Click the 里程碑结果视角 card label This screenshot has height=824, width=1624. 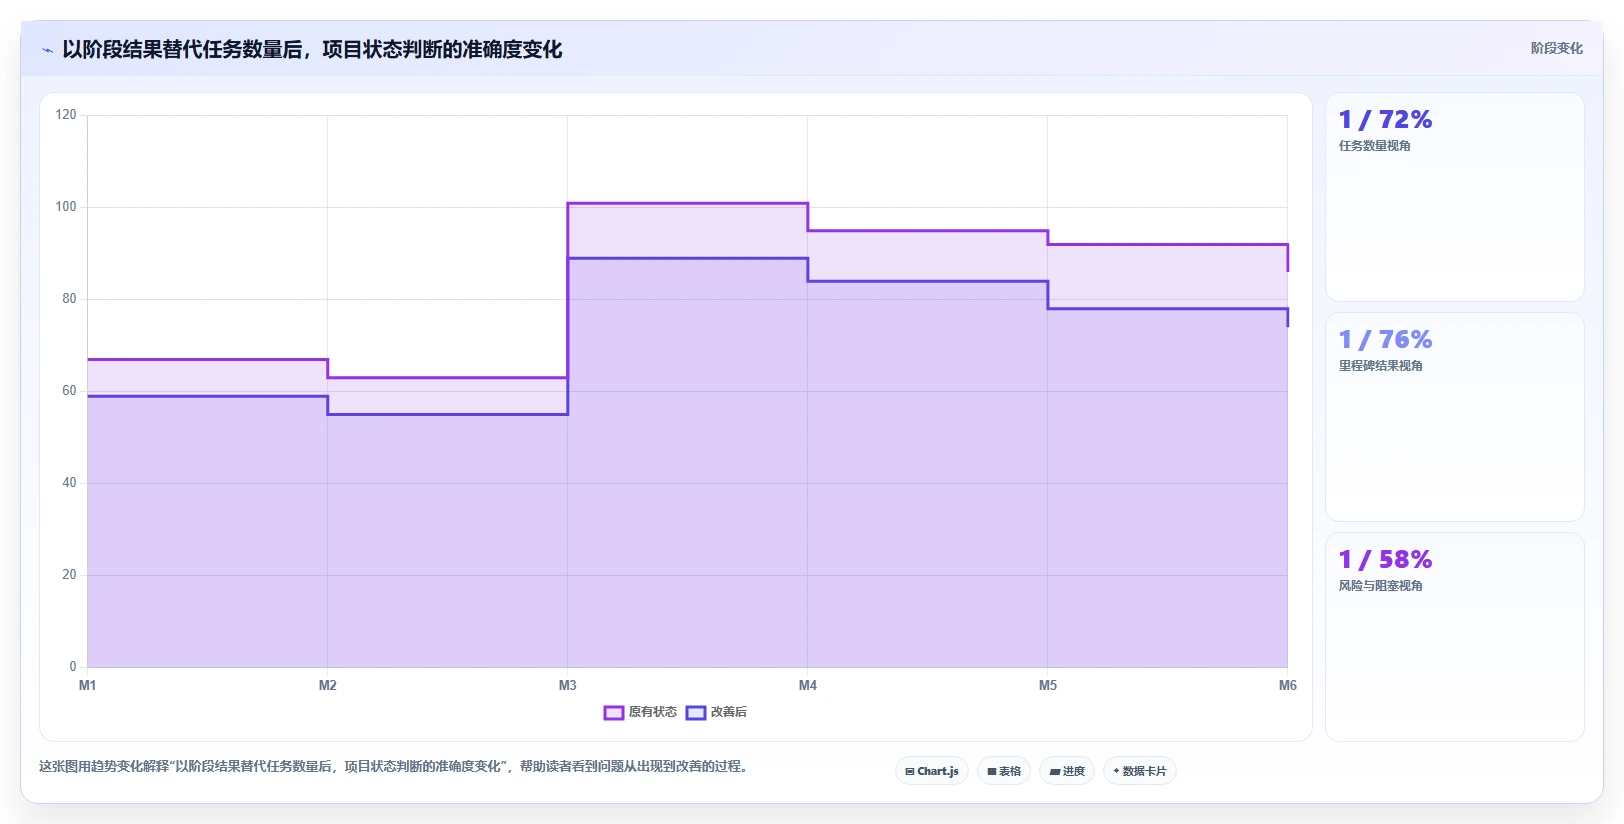tap(1381, 366)
